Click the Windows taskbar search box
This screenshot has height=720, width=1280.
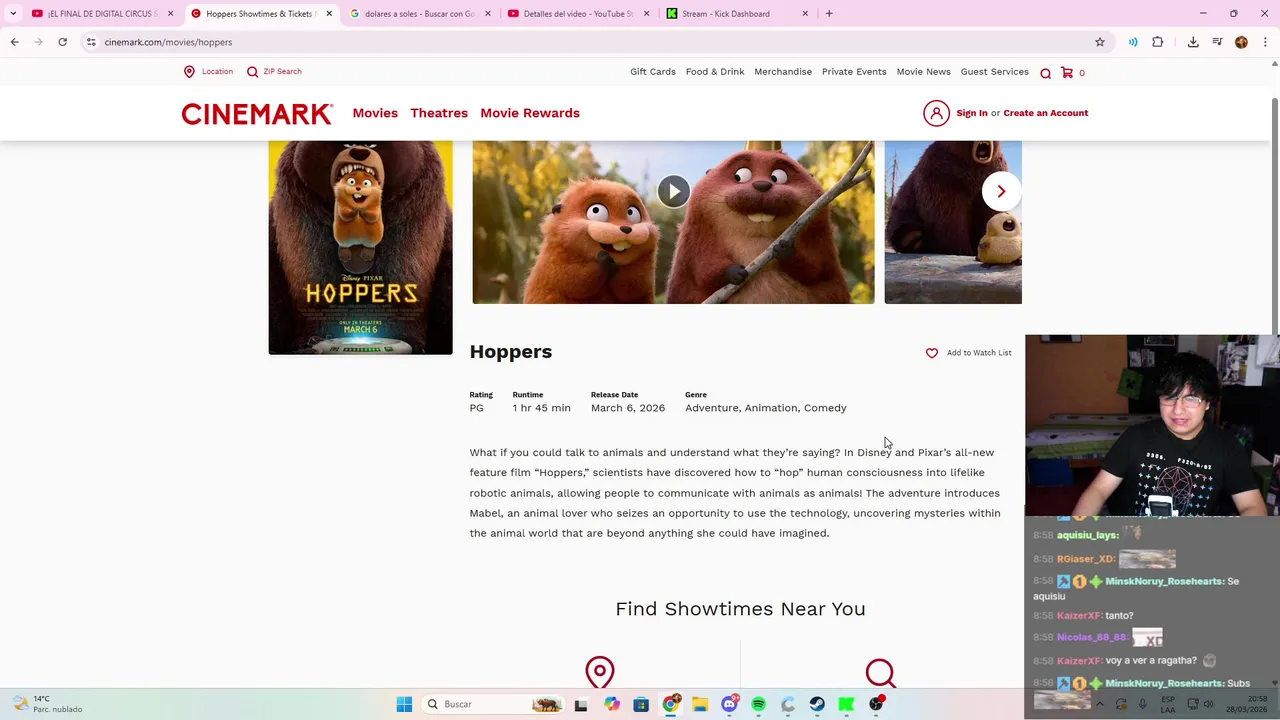[x=494, y=704]
